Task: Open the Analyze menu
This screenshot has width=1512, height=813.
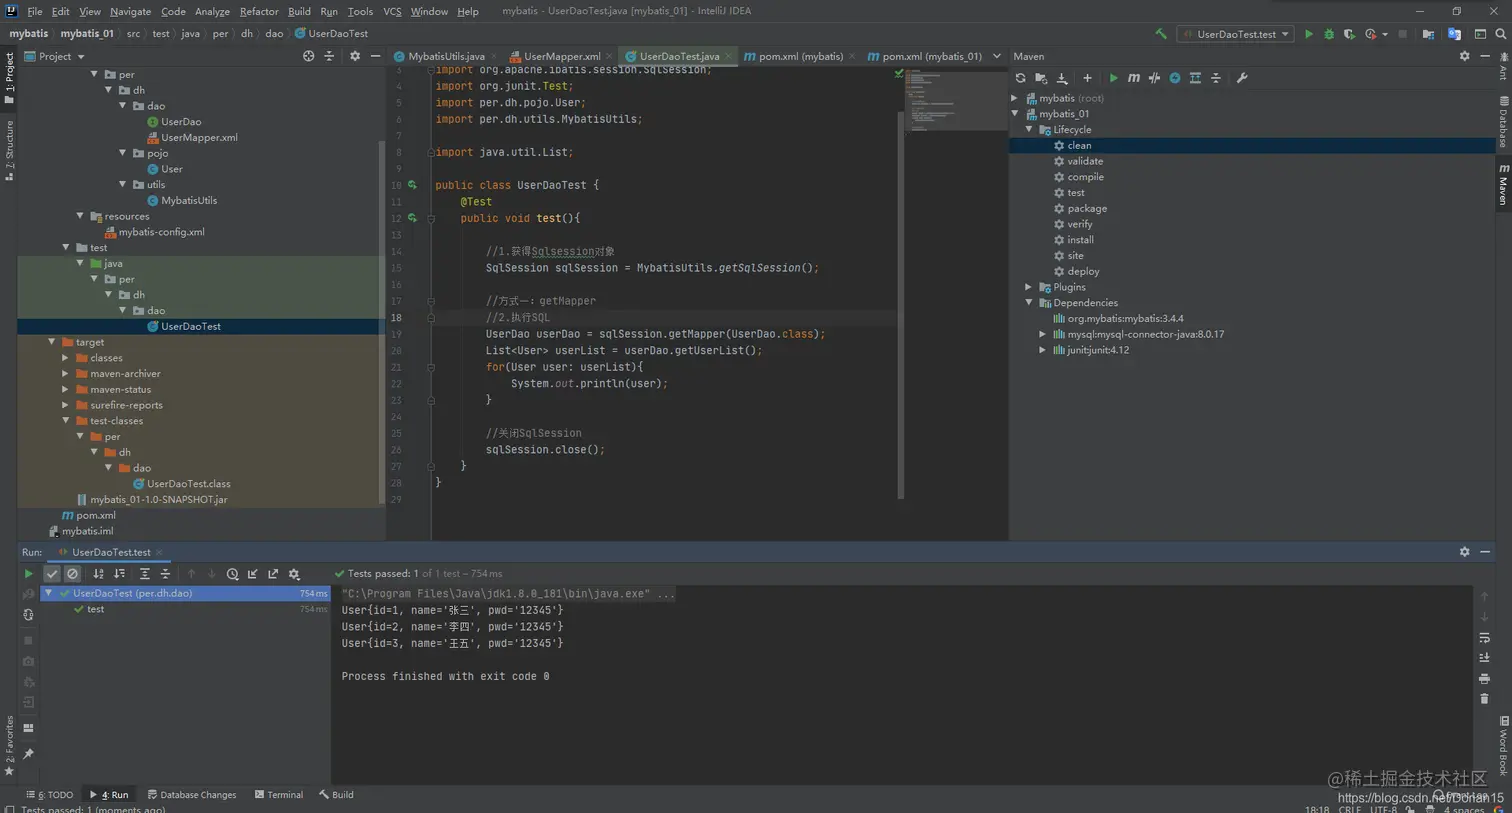Action: click(212, 11)
